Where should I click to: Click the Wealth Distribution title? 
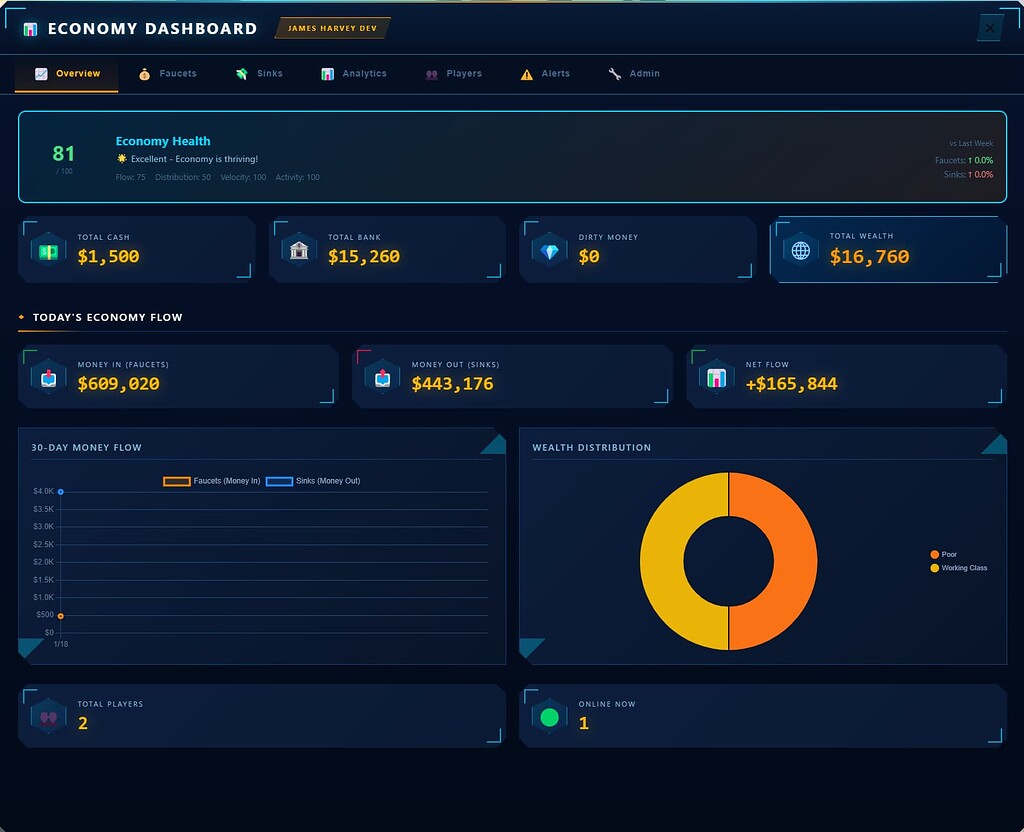click(592, 448)
